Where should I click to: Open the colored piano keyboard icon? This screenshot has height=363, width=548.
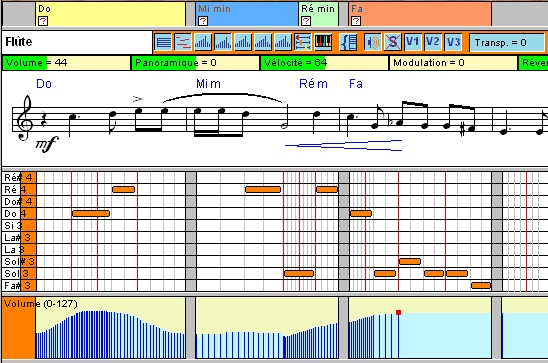click(323, 42)
